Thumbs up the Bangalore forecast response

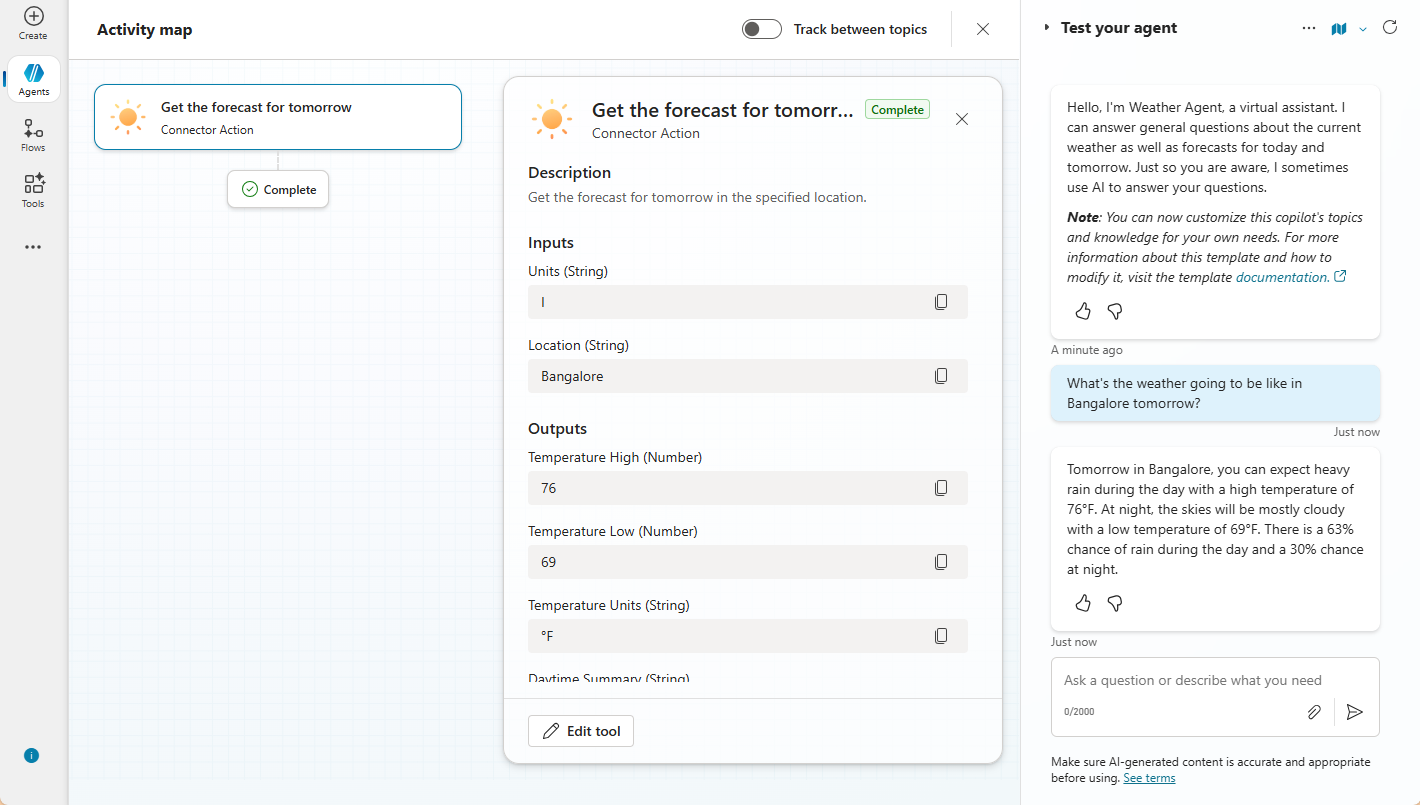(x=1083, y=603)
